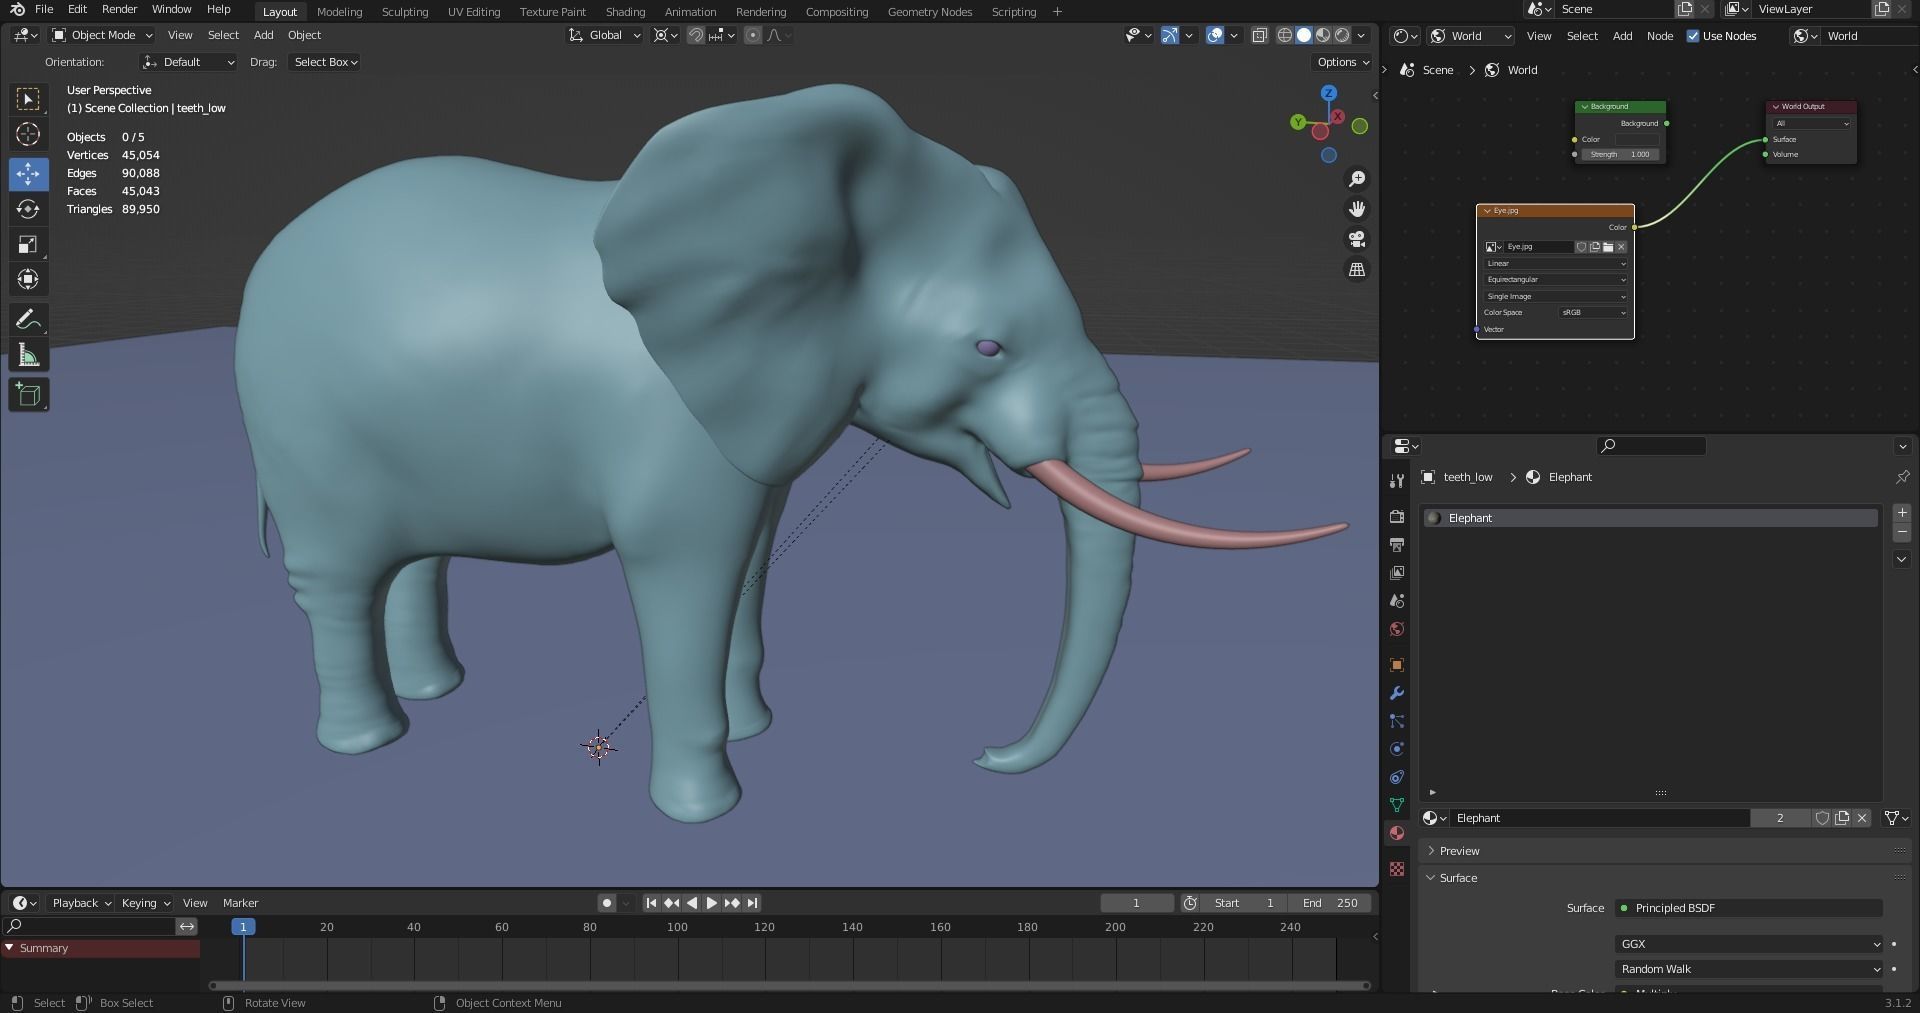Open the Physics properties tab
The height and width of the screenshot is (1013, 1920).
(x=1397, y=749)
